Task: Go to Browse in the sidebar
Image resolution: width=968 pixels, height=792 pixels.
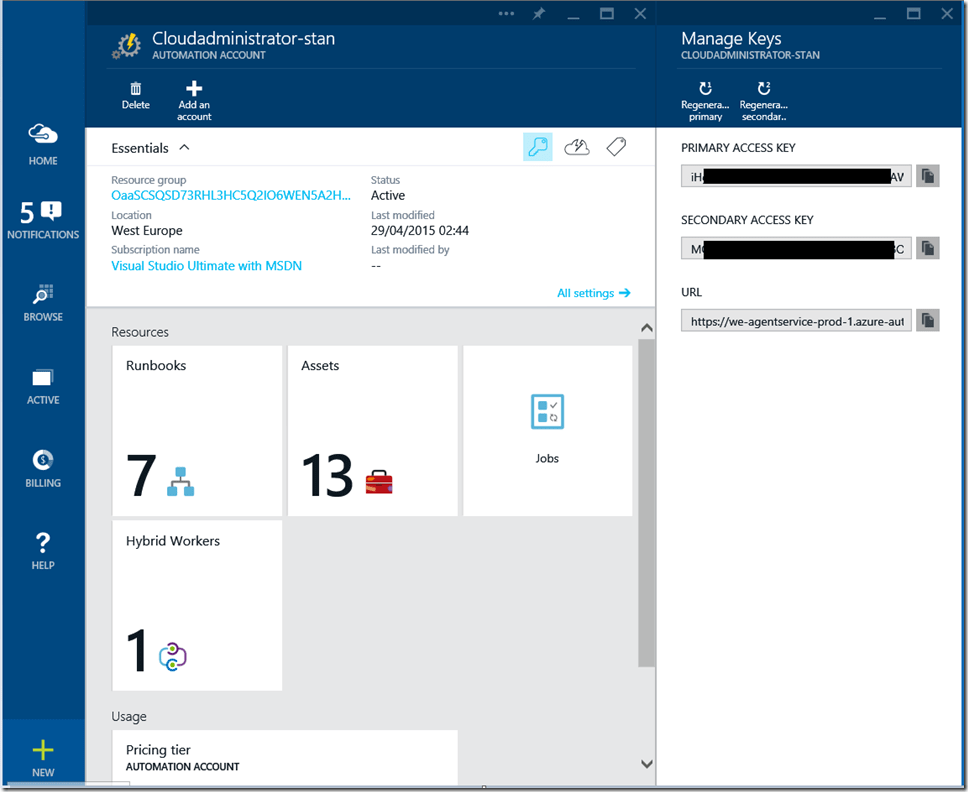Action: point(43,302)
